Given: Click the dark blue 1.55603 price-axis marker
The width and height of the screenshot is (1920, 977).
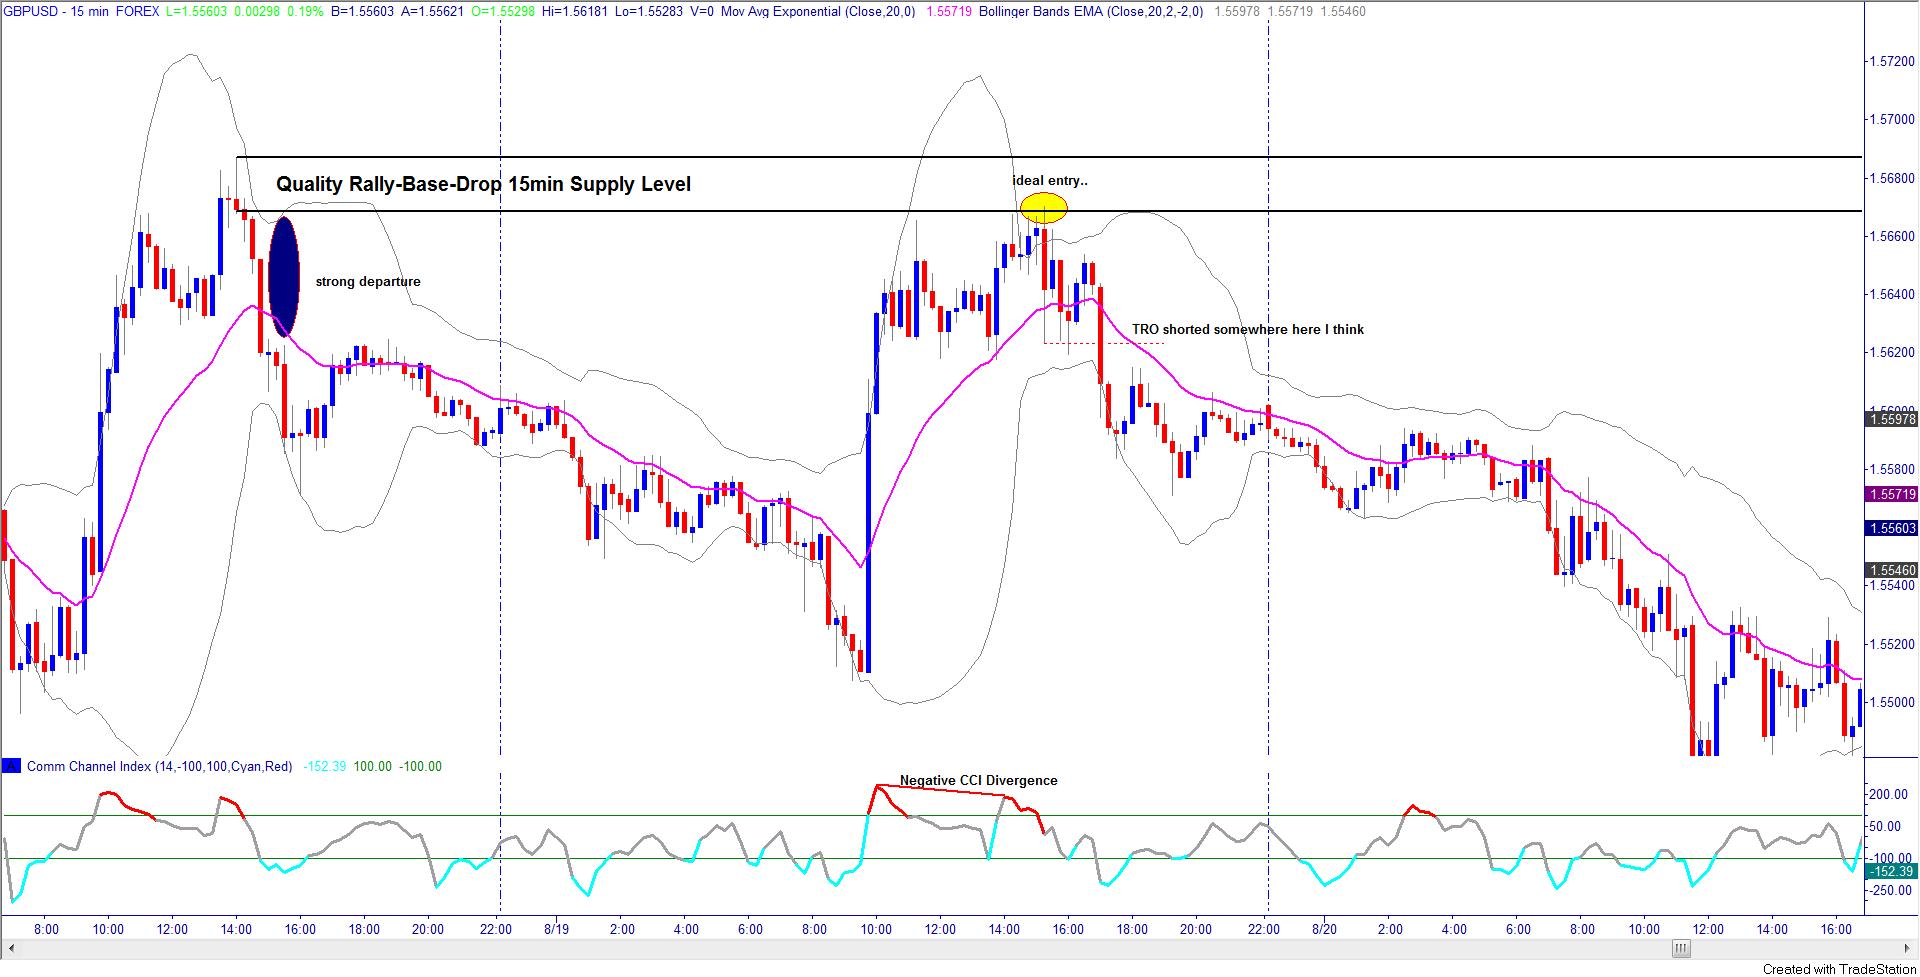Looking at the screenshot, I should pos(1892,527).
